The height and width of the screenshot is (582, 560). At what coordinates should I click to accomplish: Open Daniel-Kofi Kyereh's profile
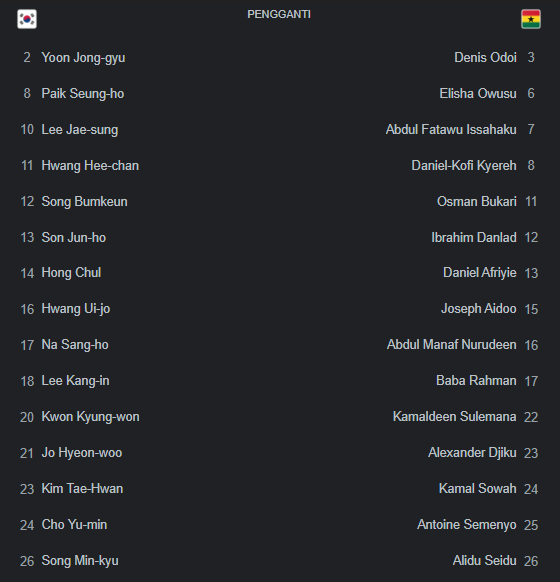point(464,166)
